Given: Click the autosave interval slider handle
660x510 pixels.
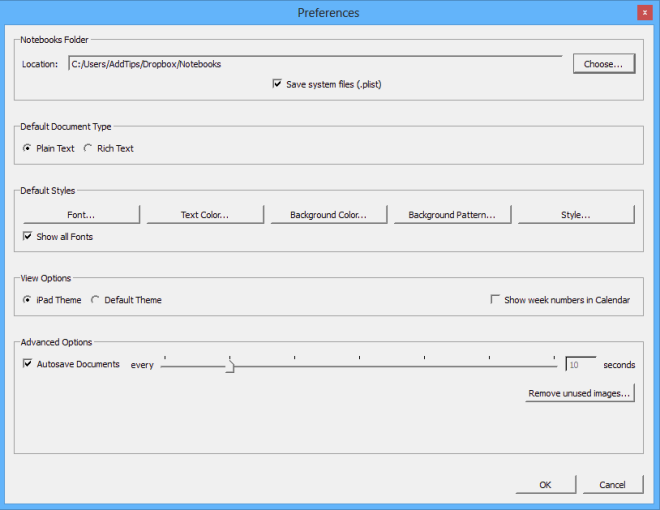Looking at the screenshot, I should pos(230,366).
